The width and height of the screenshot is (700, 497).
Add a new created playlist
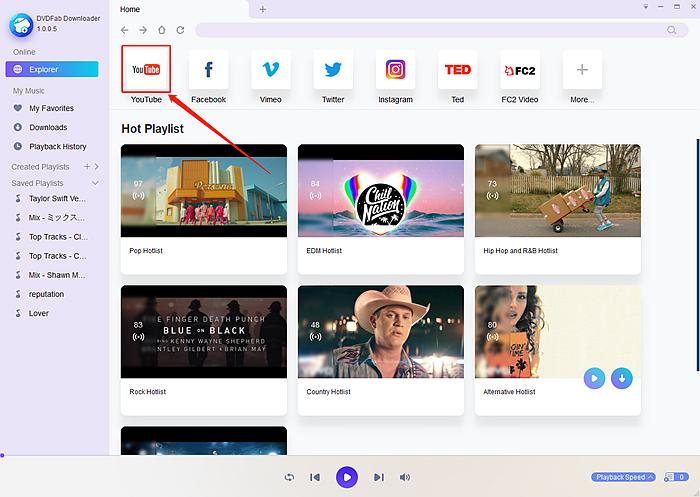87,167
